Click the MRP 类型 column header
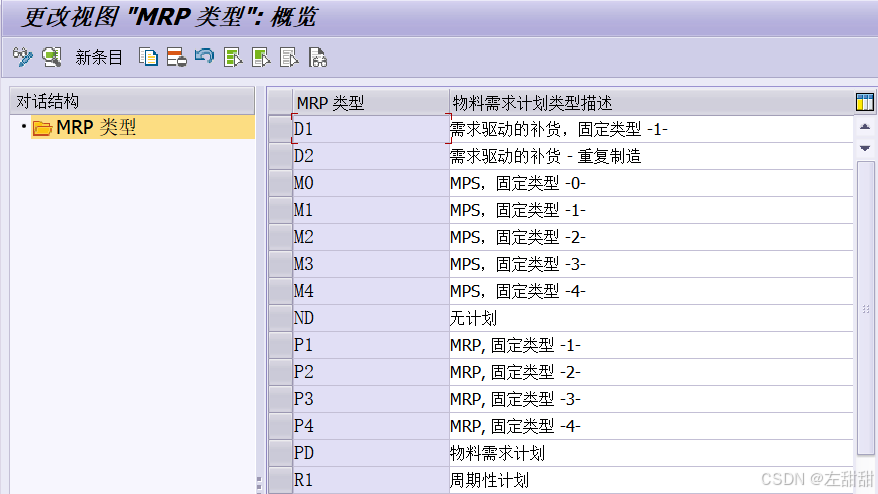878x494 pixels. (370, 102)
